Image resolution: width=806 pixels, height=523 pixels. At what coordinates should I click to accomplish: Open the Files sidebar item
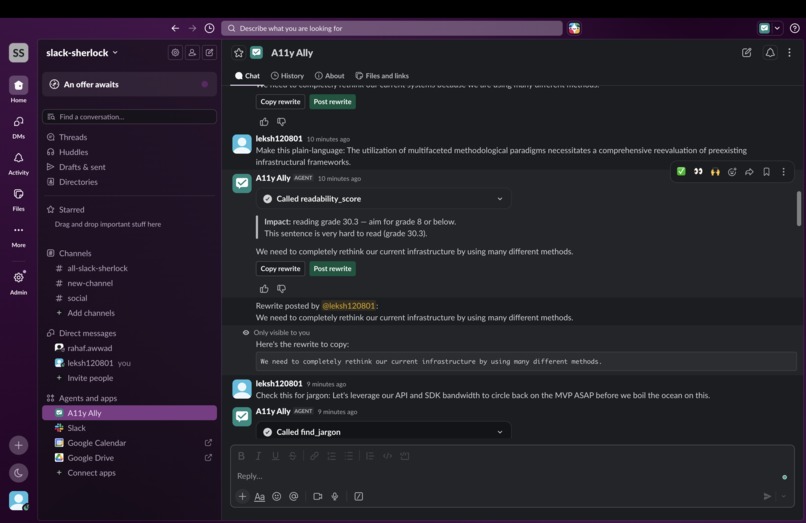point(19,199)
